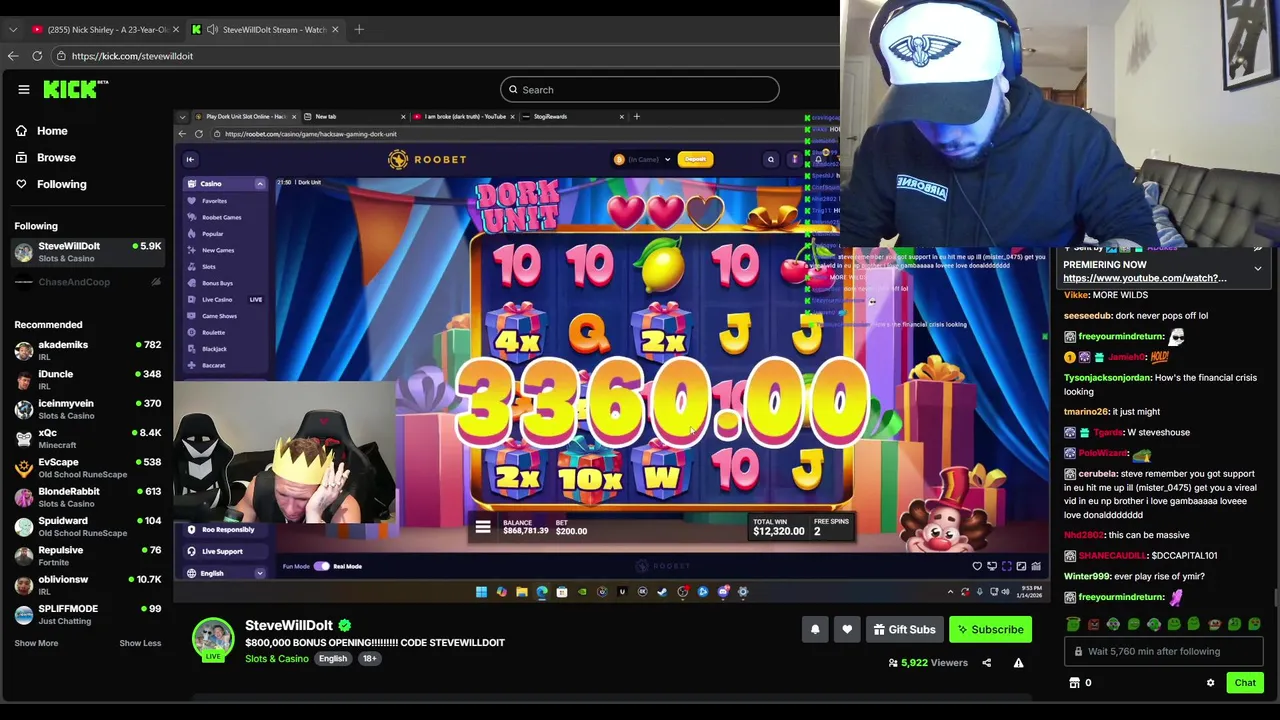Click the Windows Start button in stream
This screenshot has height=720, width=1280.
coord(481,592)
